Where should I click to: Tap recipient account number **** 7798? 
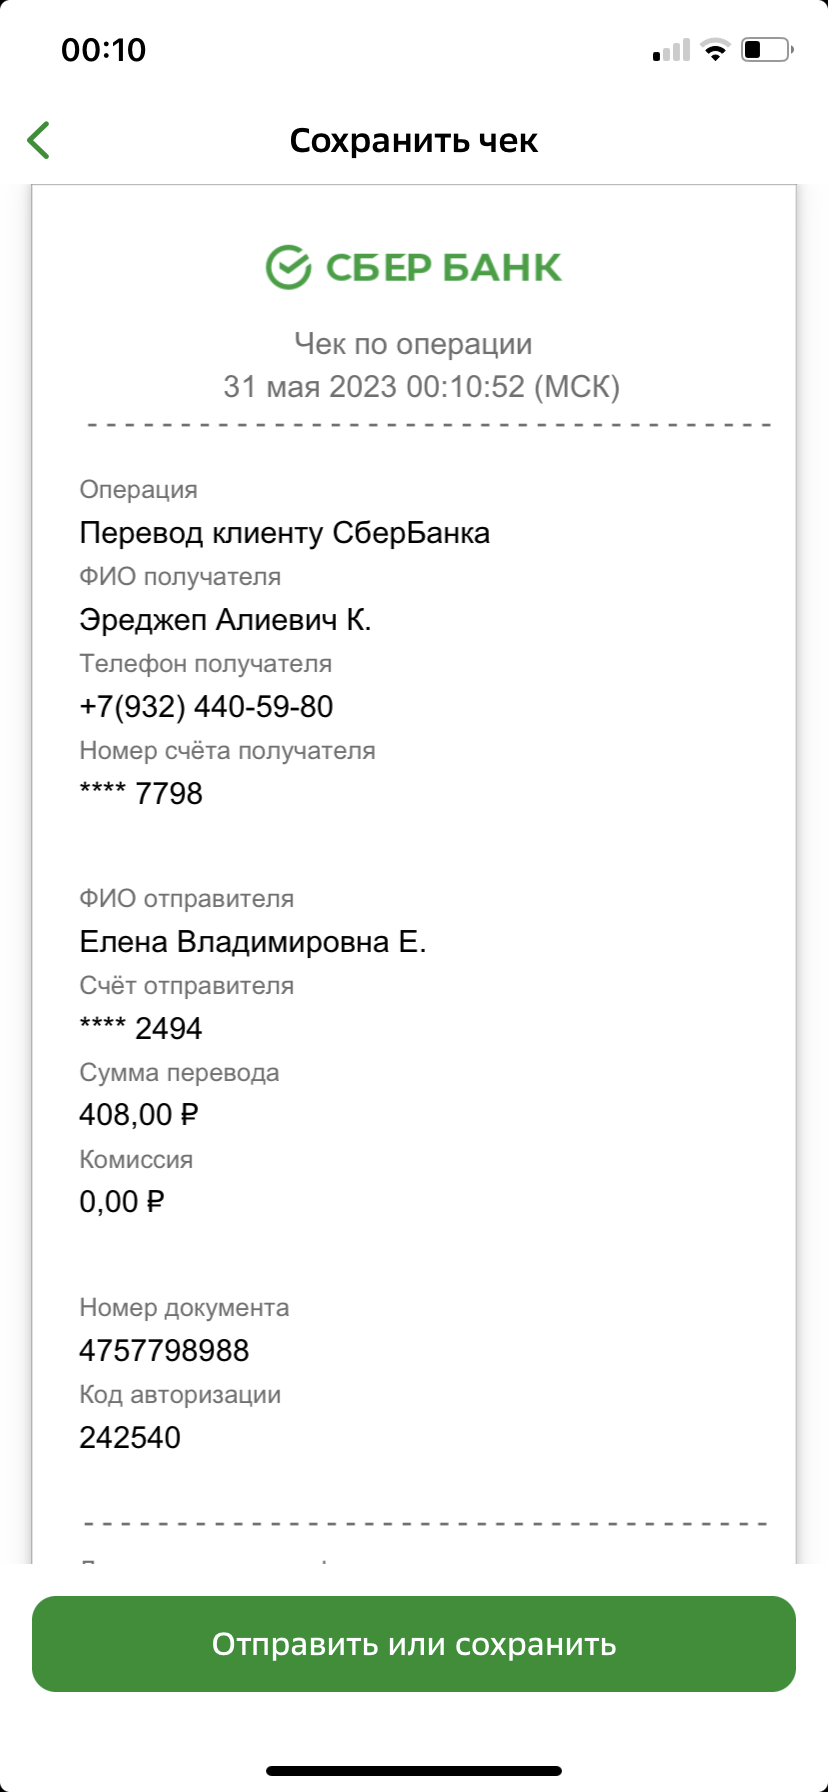141,794
